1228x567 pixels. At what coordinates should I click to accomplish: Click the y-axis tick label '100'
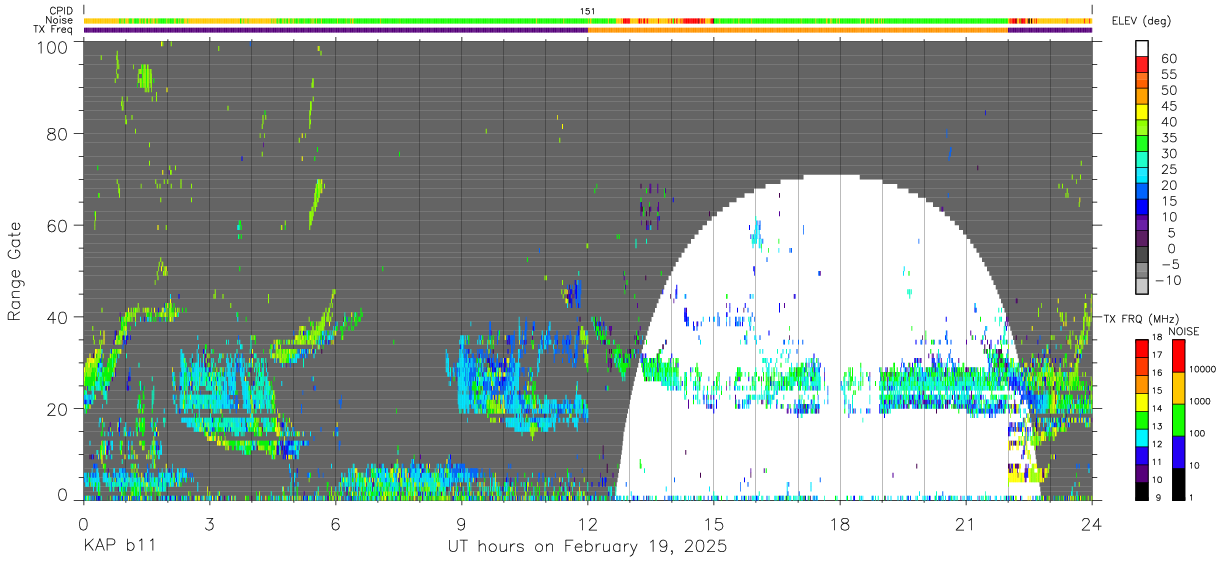point(53,47)
